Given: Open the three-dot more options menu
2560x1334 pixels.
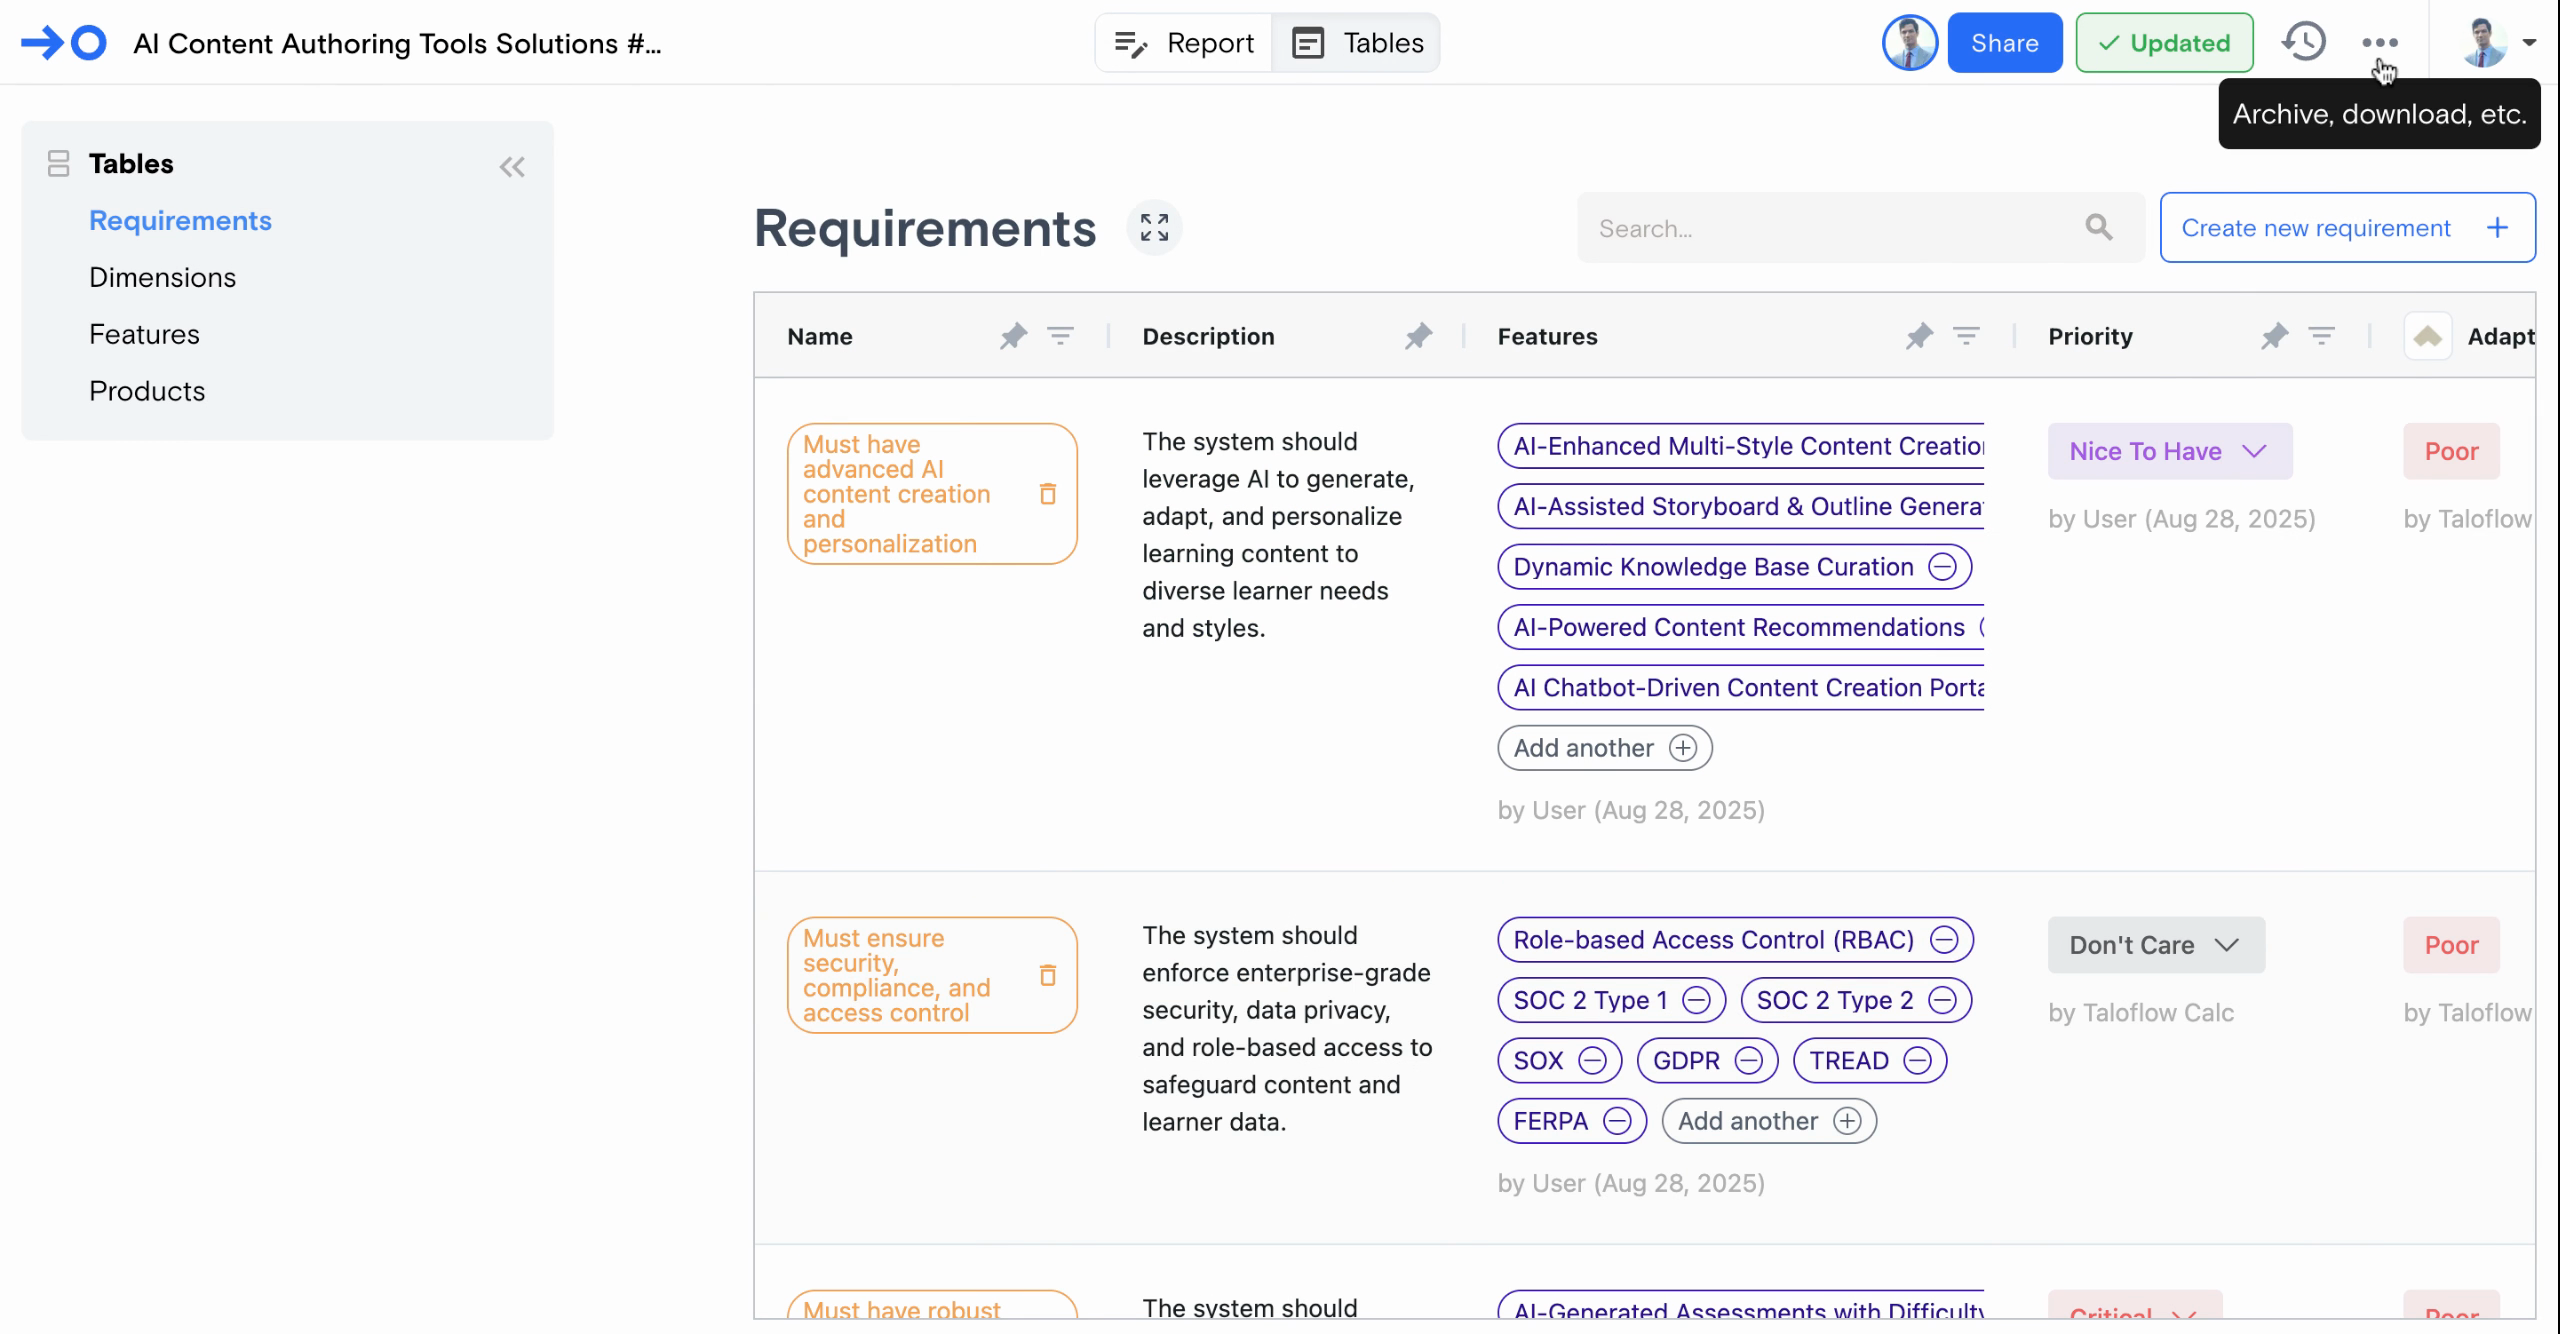Looking at the screenshot, I should 2379,42.
